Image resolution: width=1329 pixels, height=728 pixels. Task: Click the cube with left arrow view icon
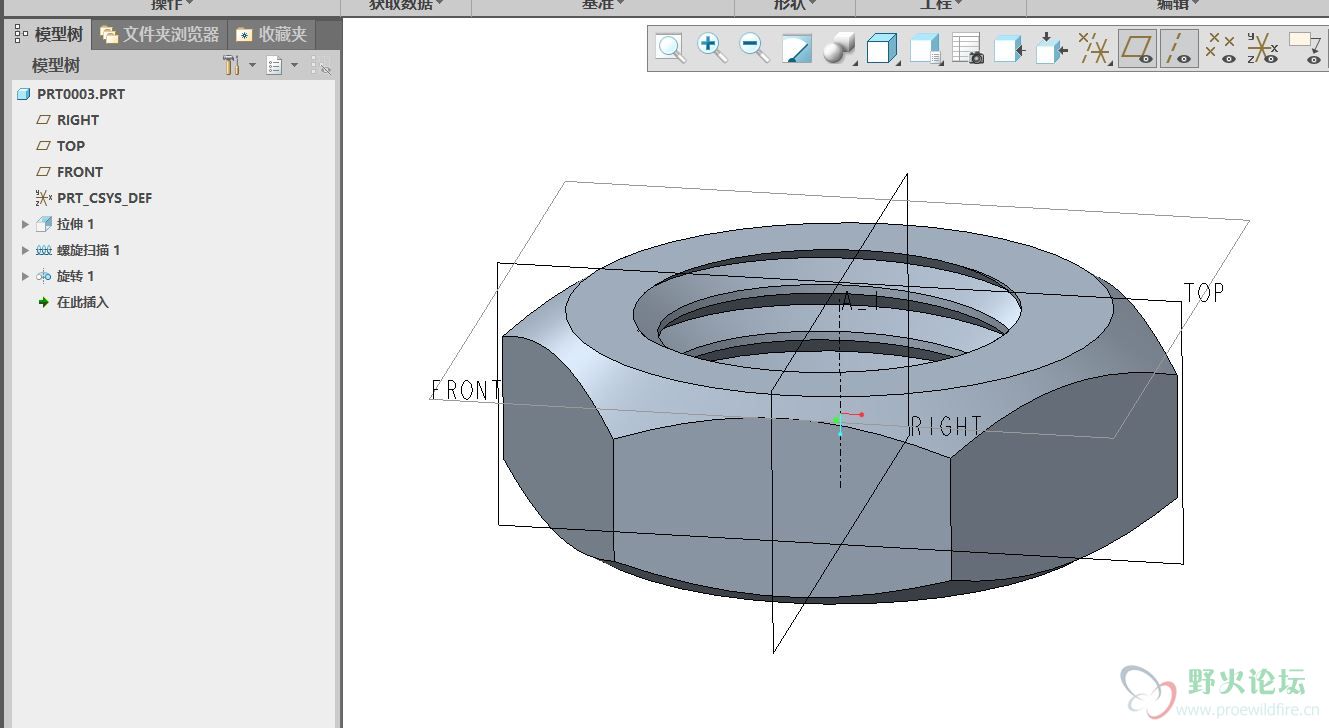[x=1010, y=48]
